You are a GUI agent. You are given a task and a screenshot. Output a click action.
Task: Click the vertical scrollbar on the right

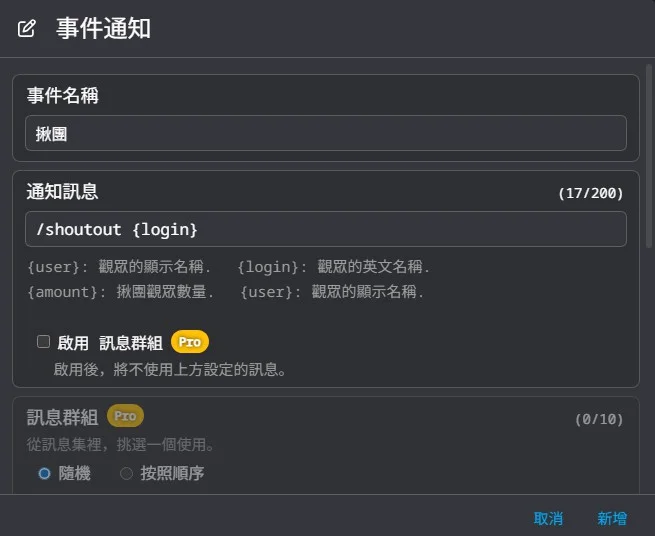click(649, 156)
